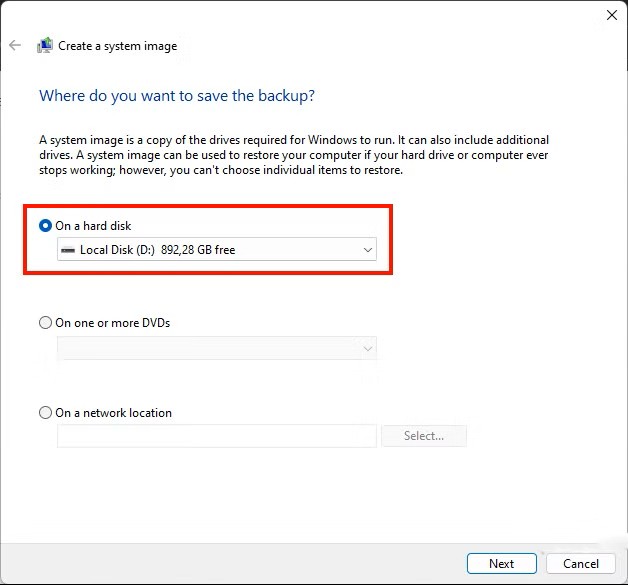
Task: Open the DVD drive selection combo box
Action: 216,348
